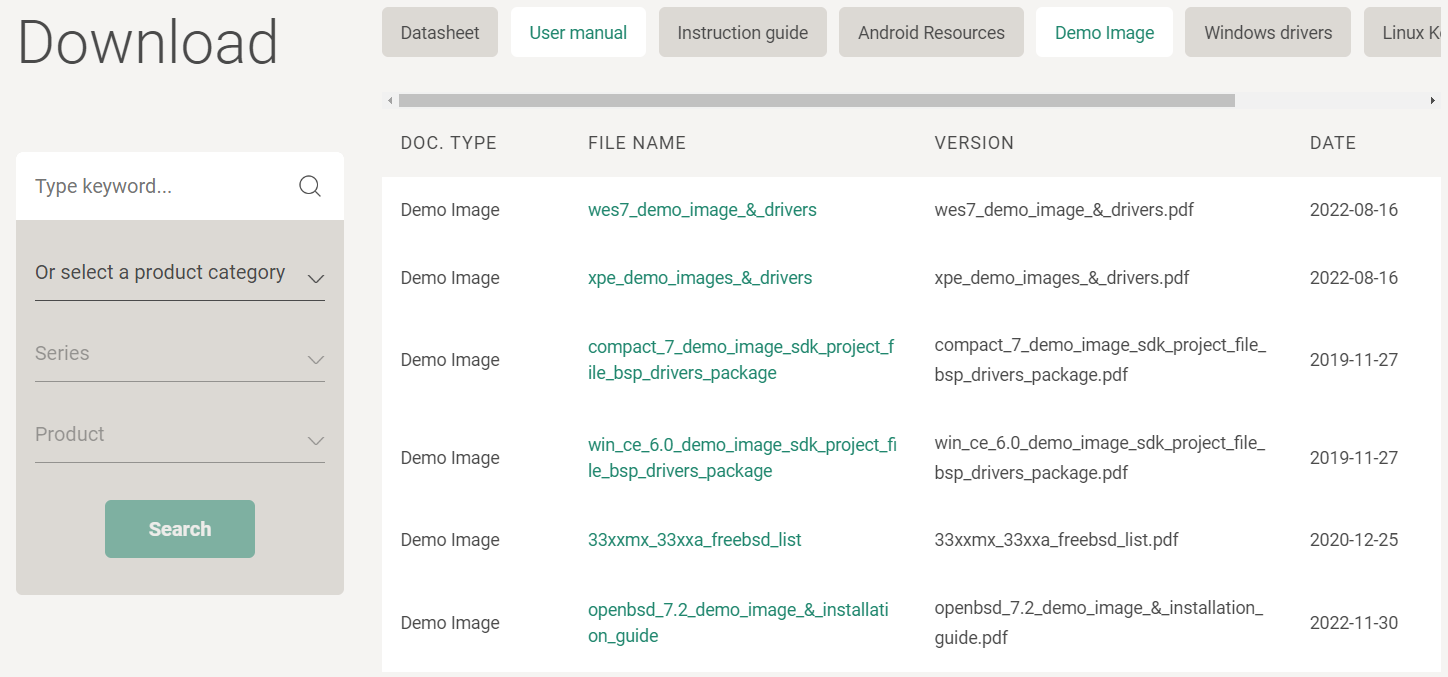
Task: Click Demo Image cell in openbsd row
Action: pyautogui.click(x=450, y=623)
